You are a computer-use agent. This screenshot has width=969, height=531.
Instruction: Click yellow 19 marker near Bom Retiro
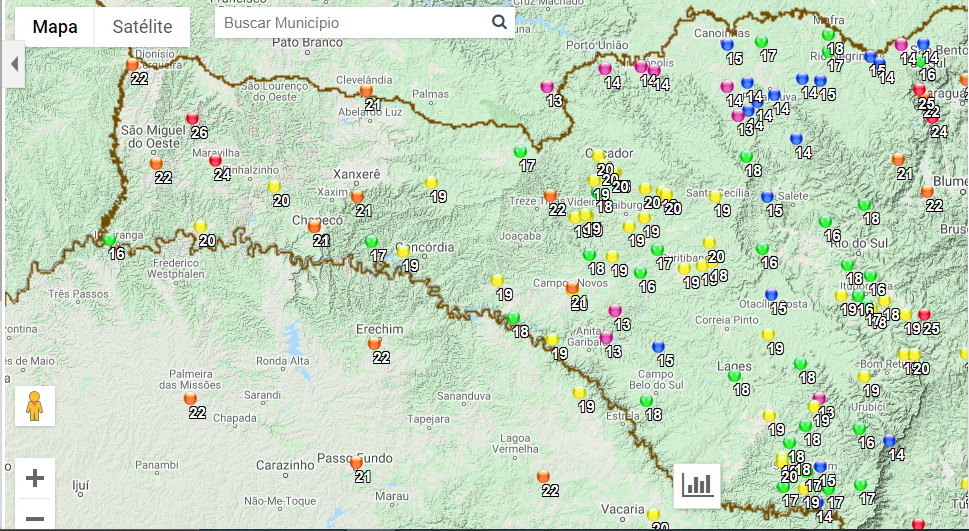pos(865,377)
